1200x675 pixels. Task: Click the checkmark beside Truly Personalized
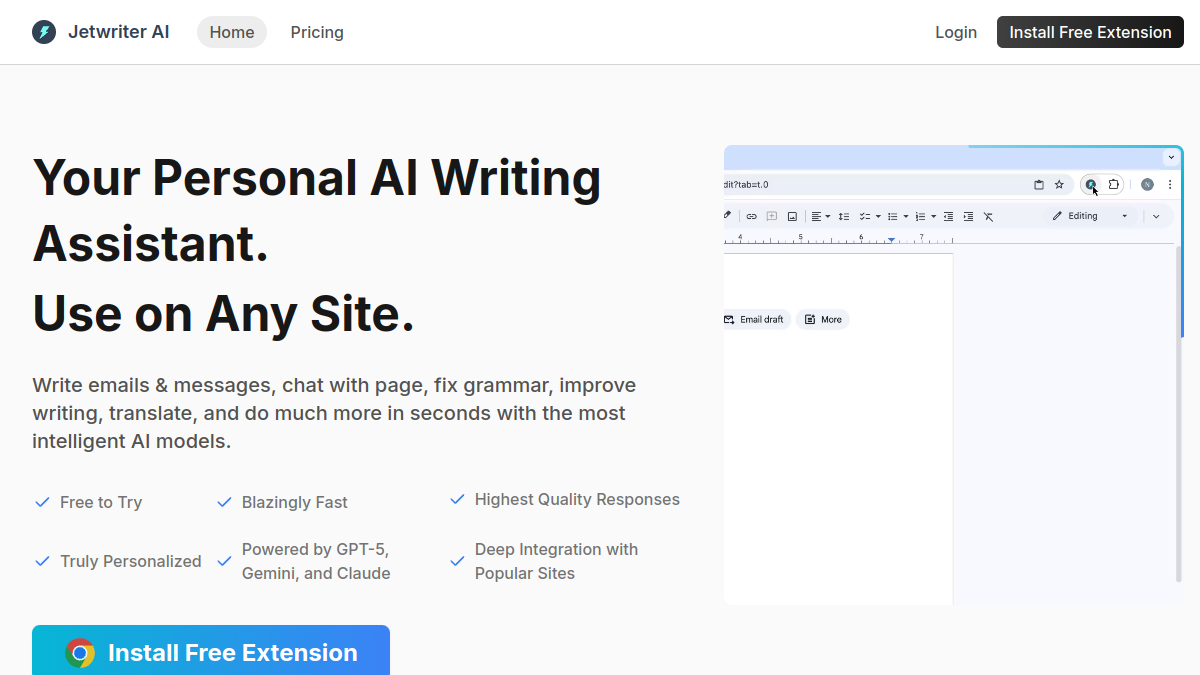42,561
